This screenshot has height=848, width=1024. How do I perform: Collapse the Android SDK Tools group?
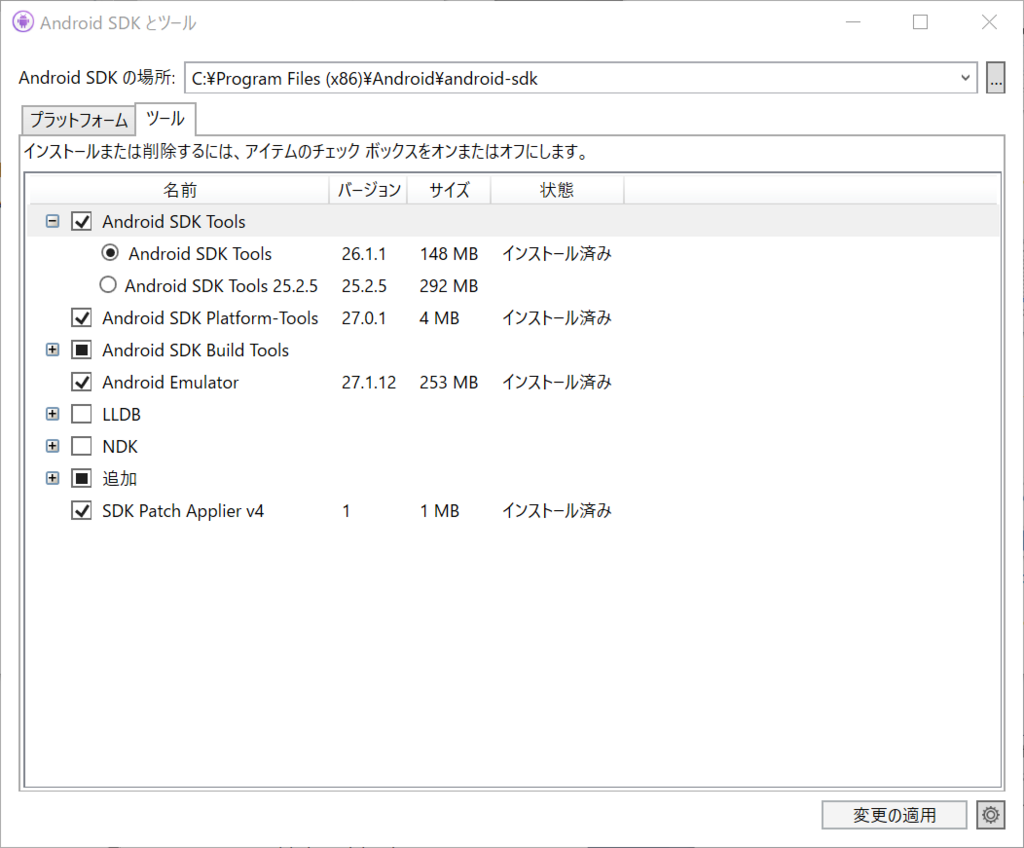(52, 221)
